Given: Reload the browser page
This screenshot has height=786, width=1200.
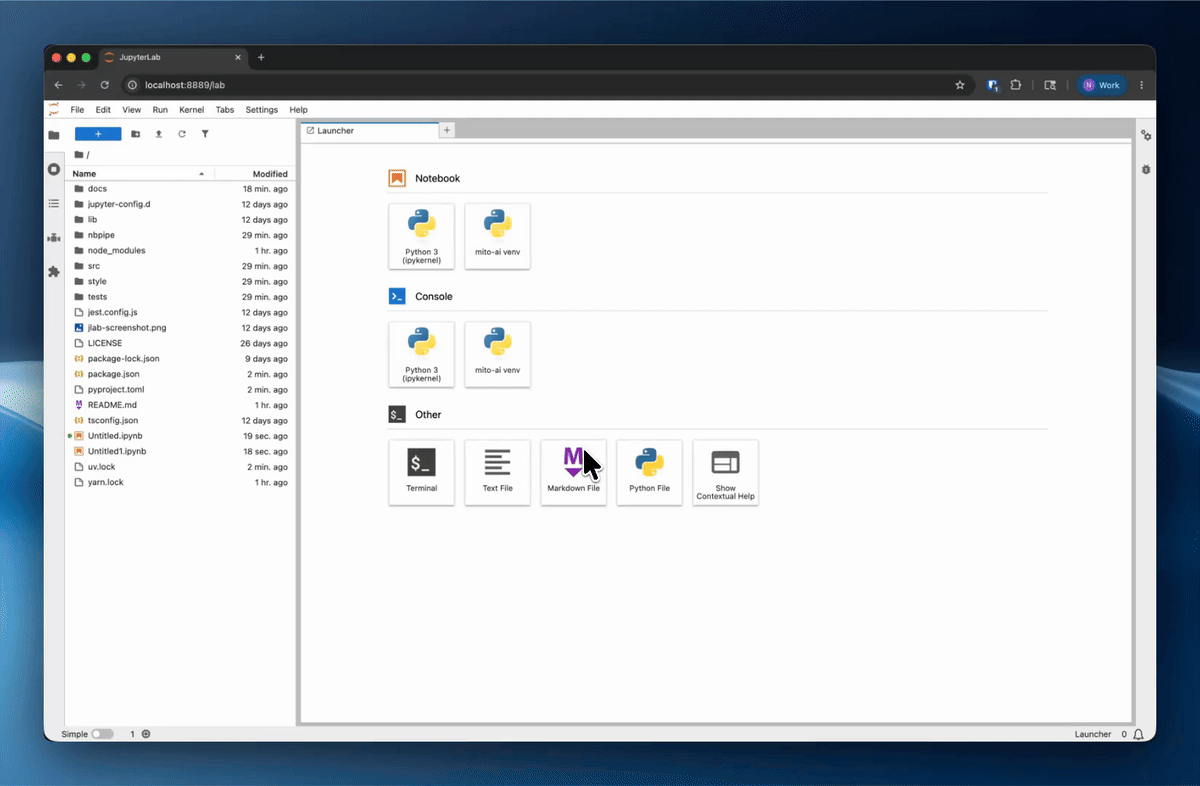Looking at the screenshot, I should [104, 85].
